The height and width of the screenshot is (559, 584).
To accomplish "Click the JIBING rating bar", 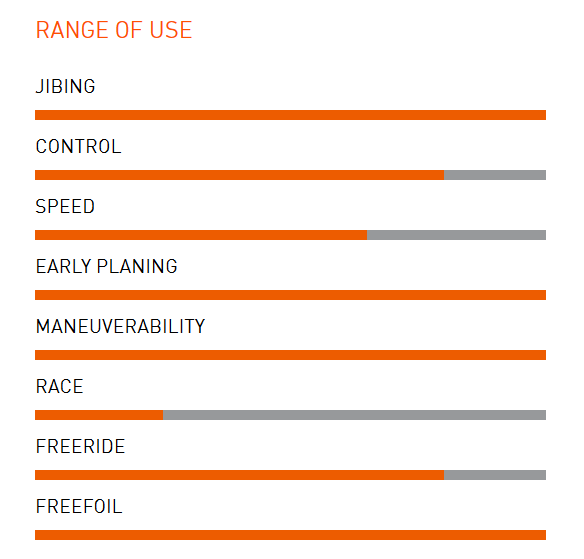I will pyautogui.click(x=291, y=115).
